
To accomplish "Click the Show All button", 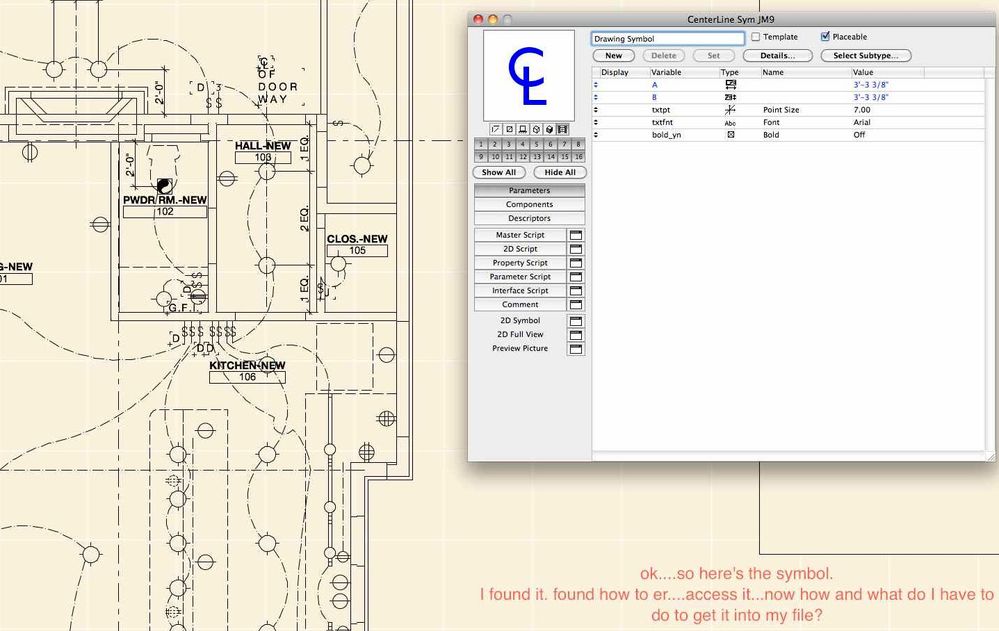I will point(498,172).
